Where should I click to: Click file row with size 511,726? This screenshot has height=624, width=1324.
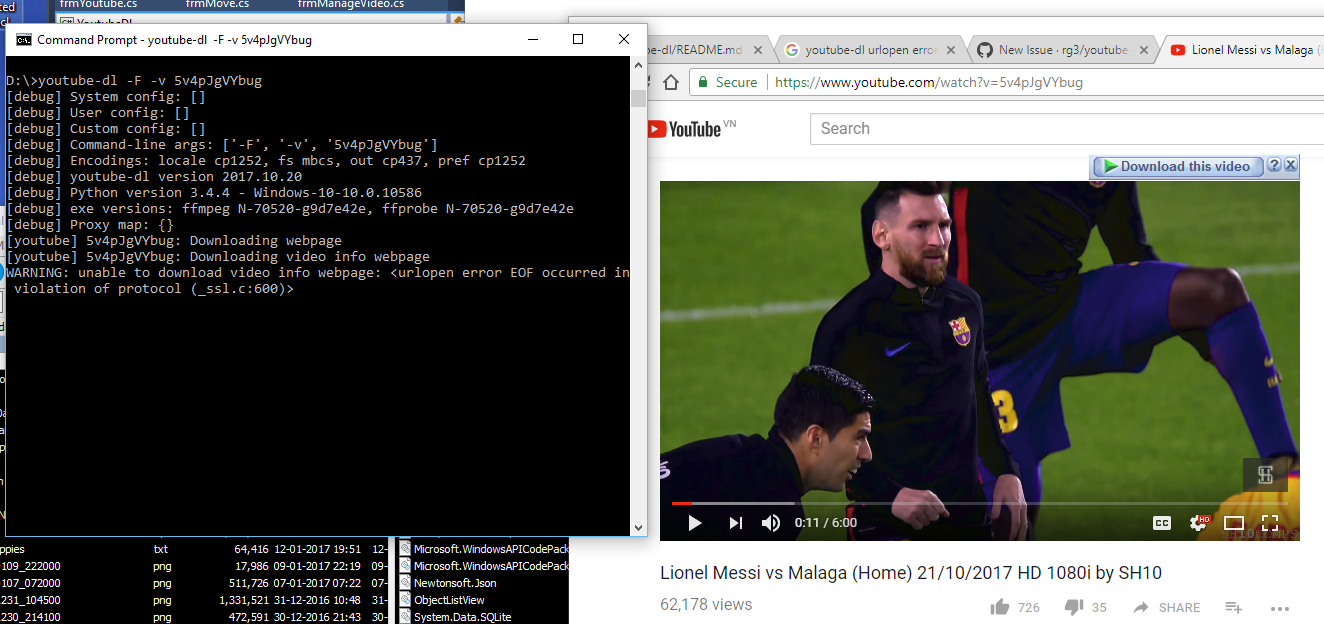point(195,583)
